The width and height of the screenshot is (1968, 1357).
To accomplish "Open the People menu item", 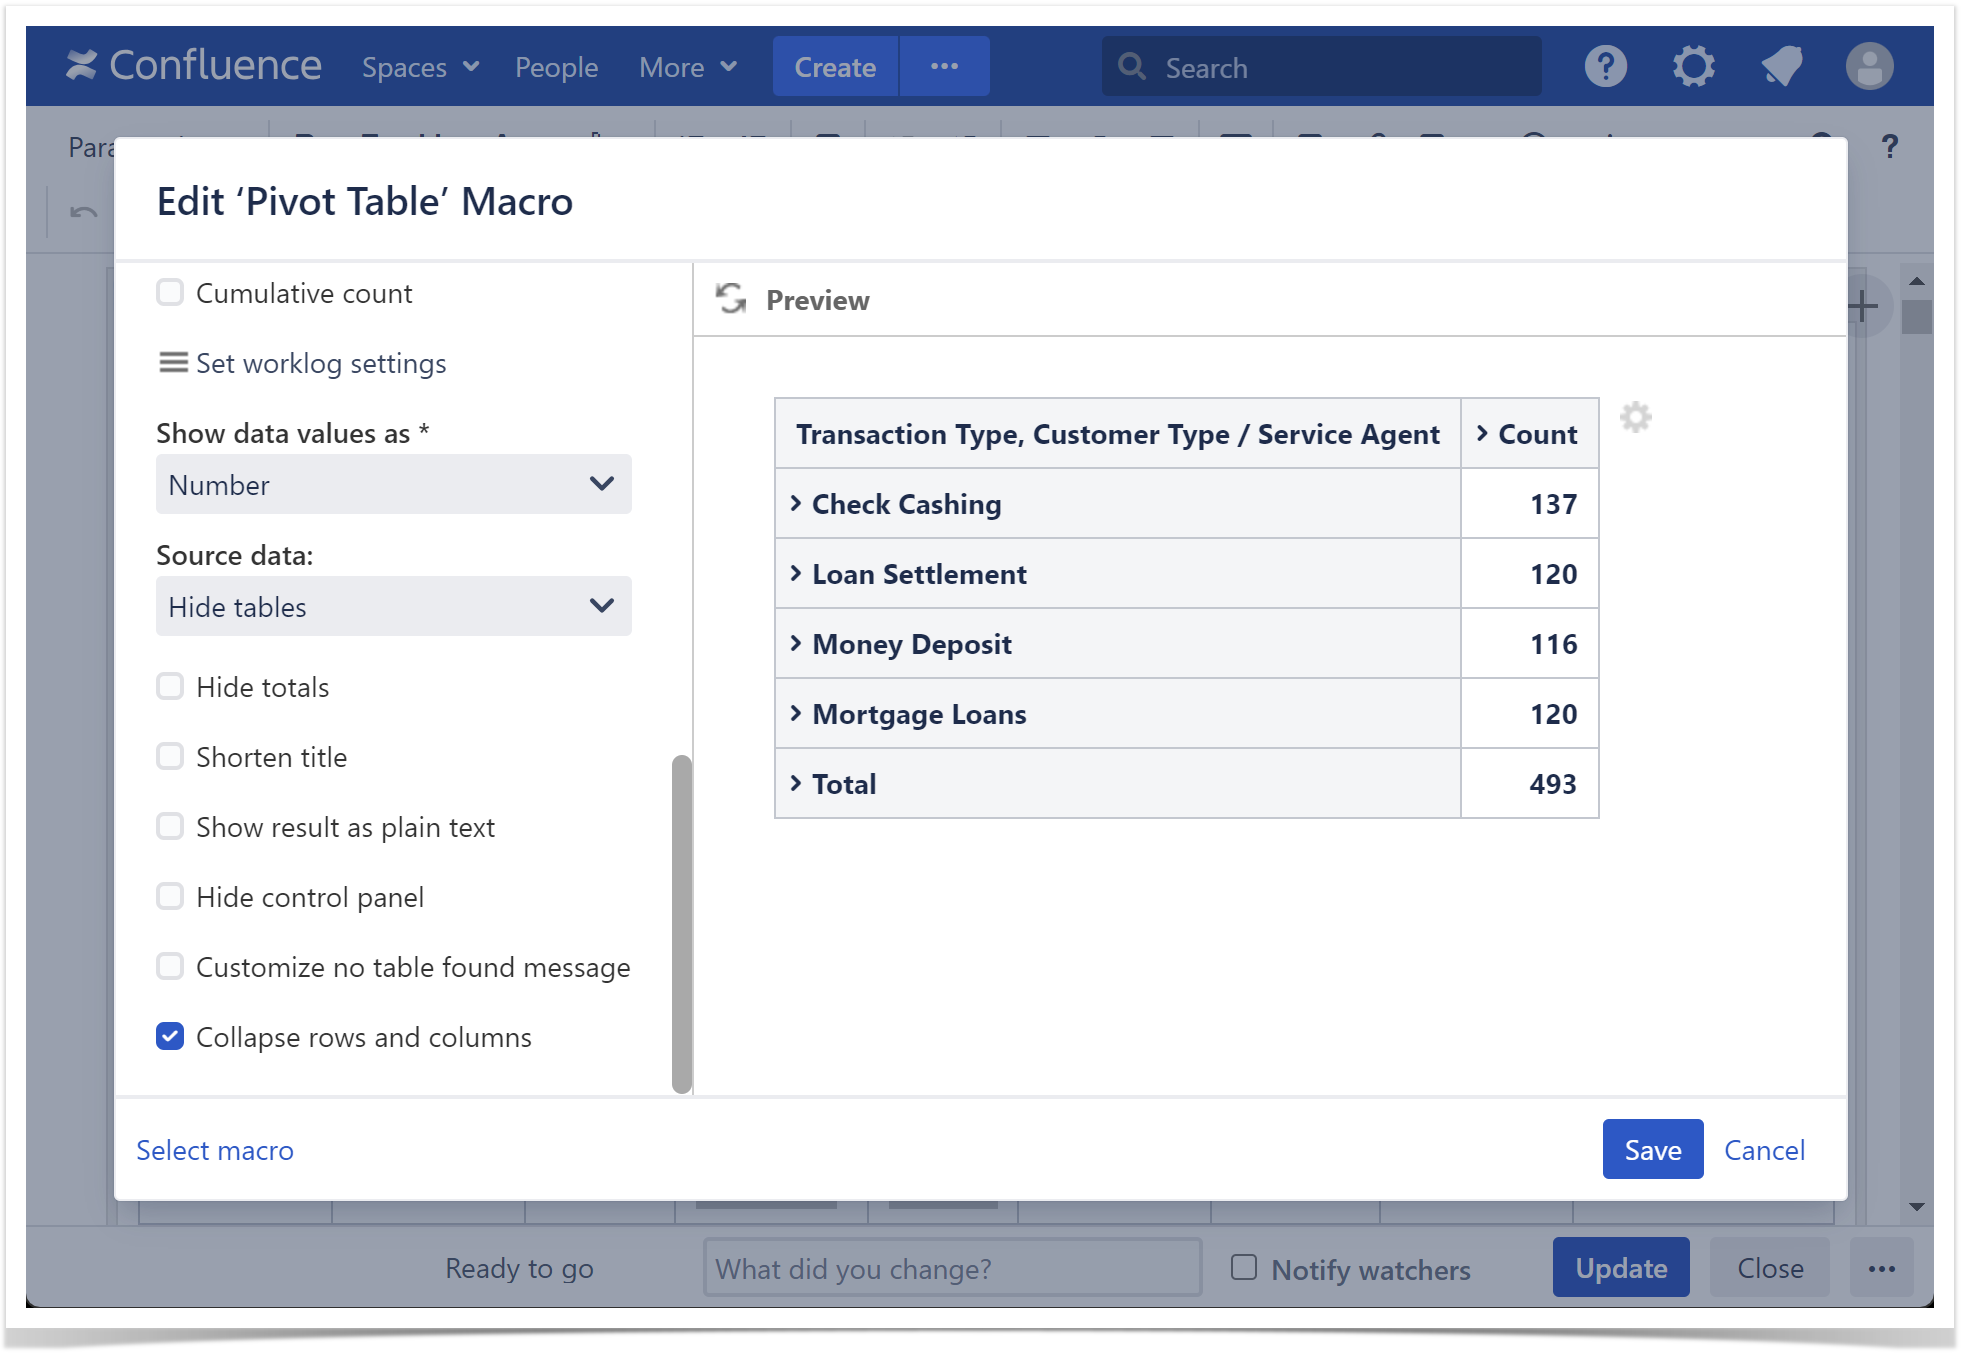I will point(556,67).
